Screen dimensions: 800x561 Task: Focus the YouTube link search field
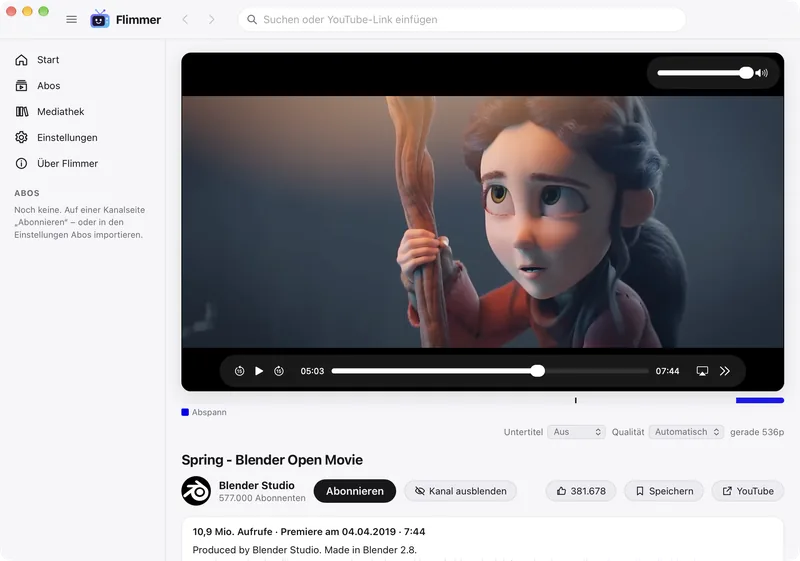[462, 19]
